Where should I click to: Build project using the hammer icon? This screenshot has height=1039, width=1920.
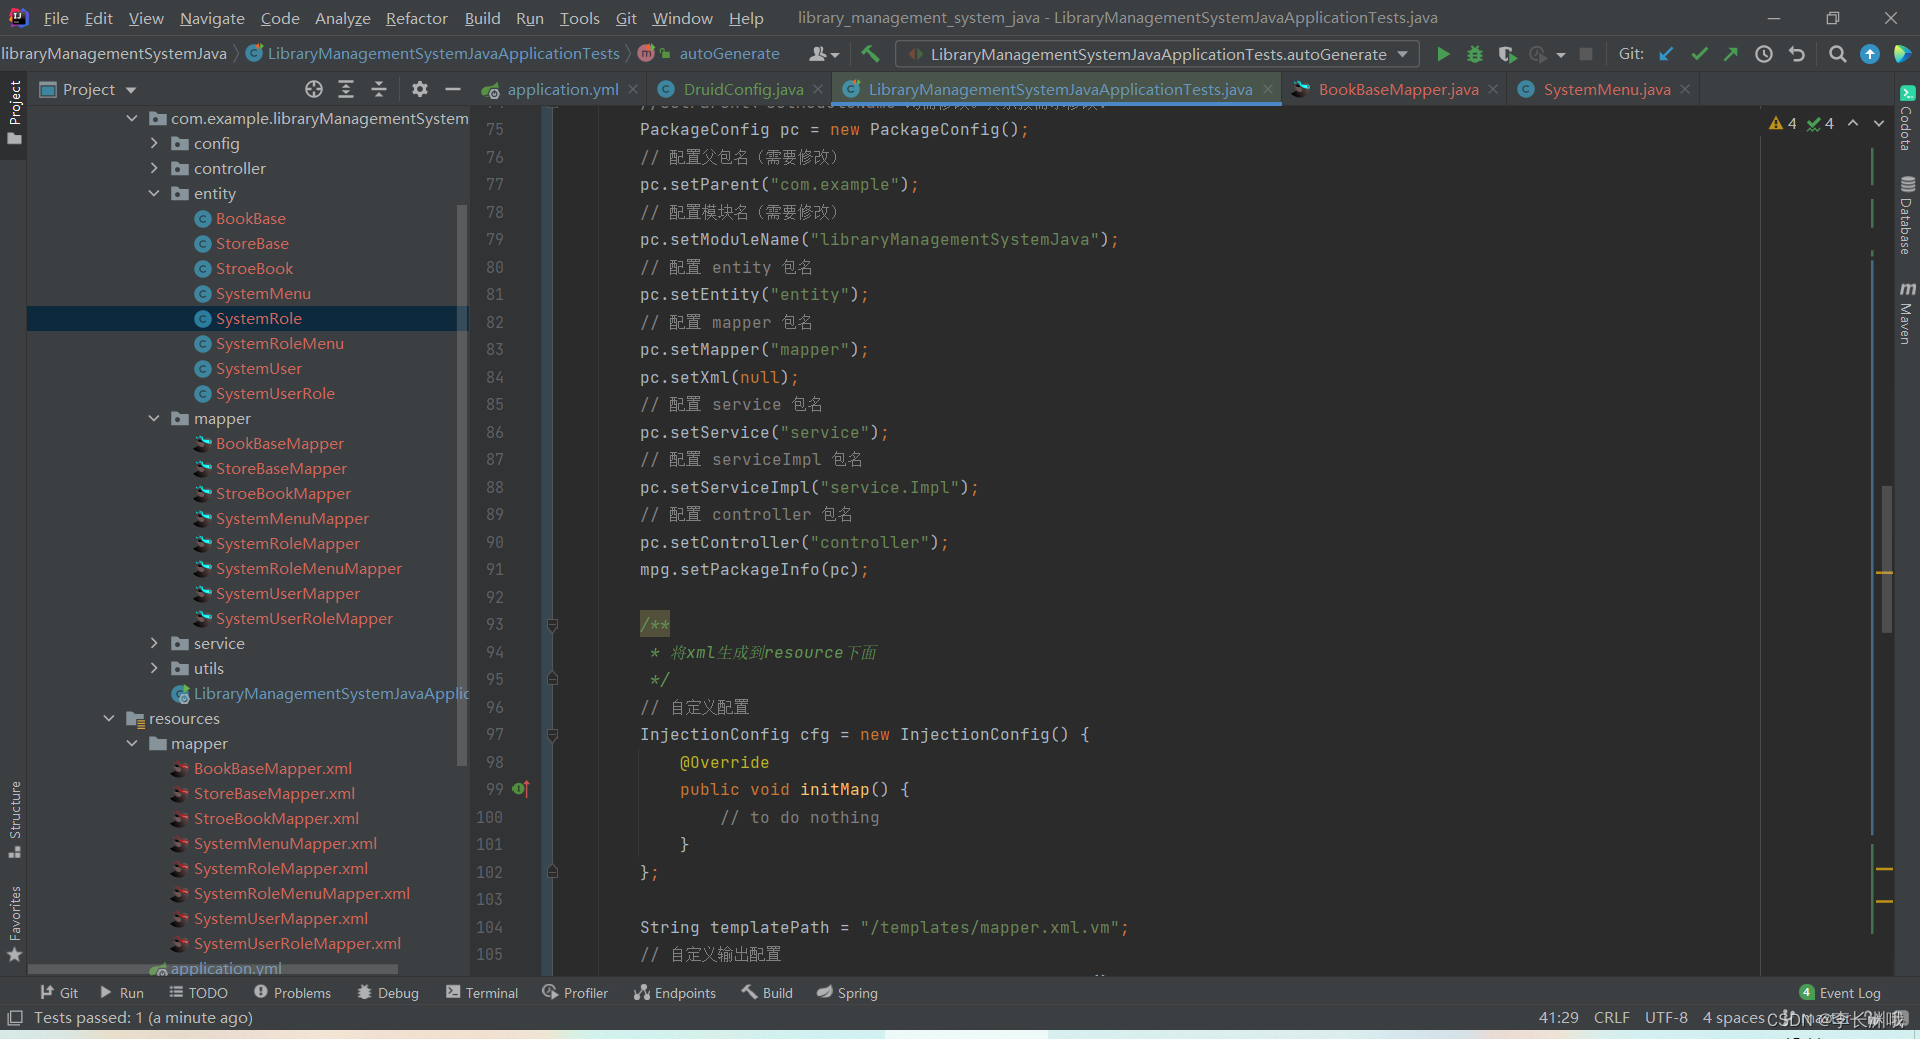point(870,54)
